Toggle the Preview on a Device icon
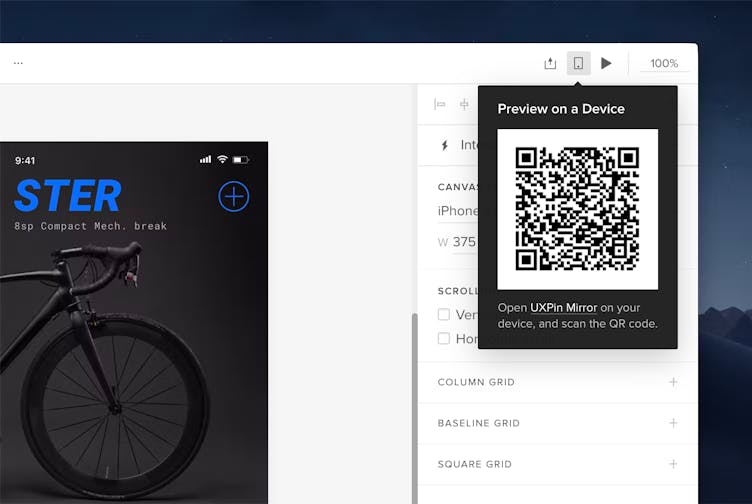 578,63
